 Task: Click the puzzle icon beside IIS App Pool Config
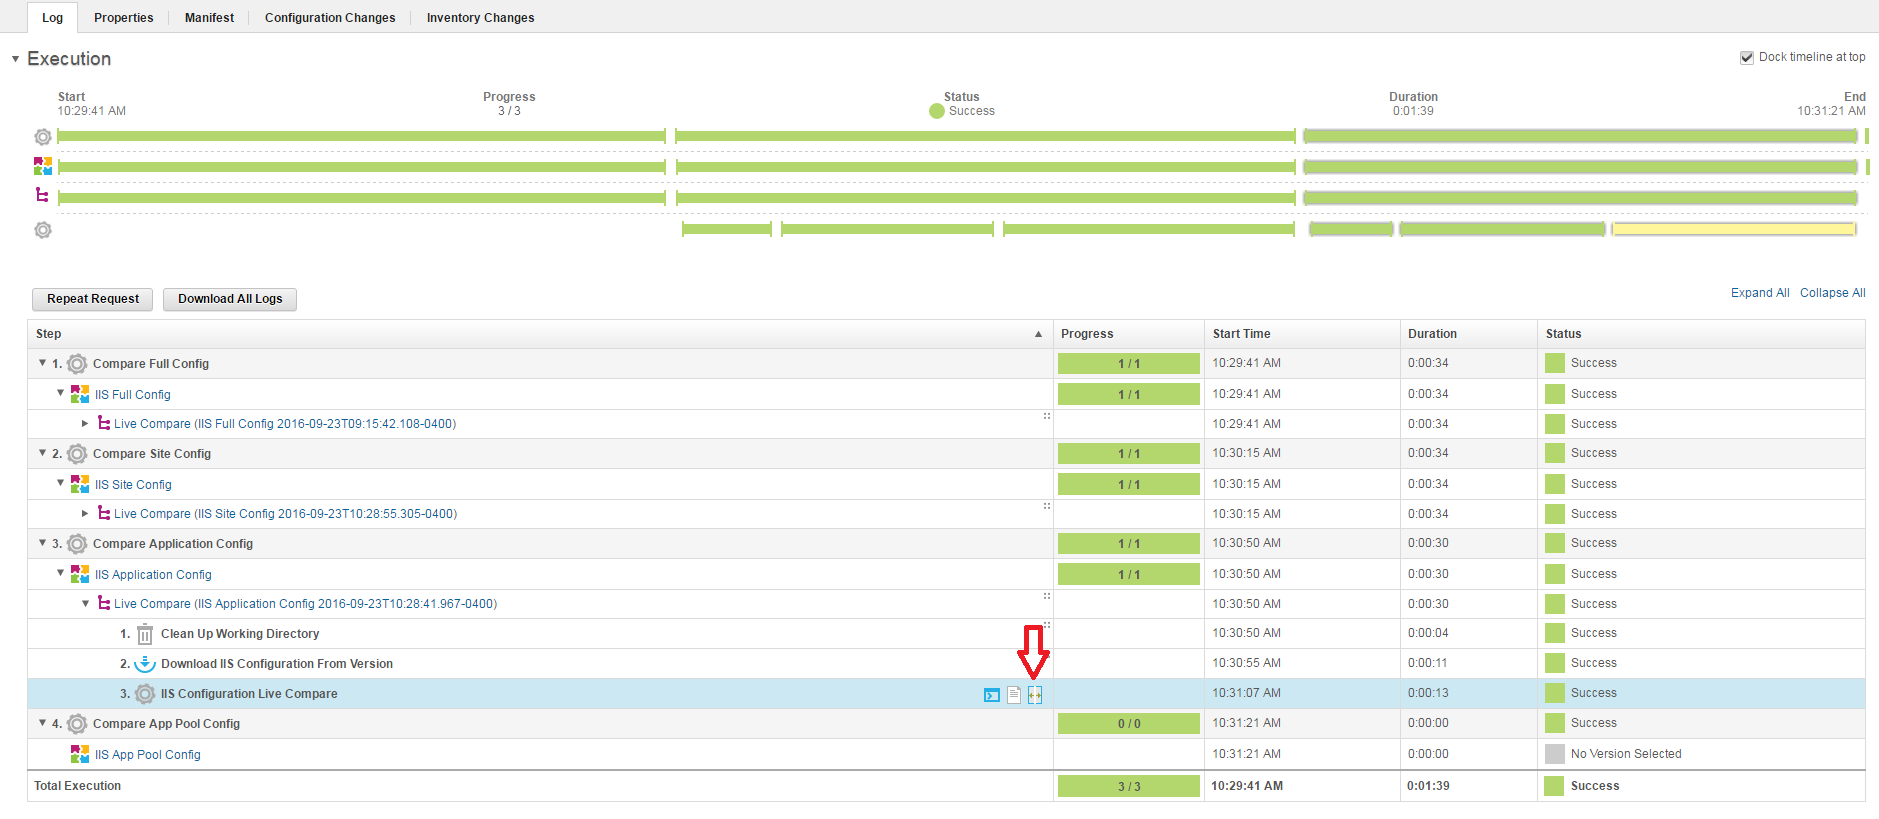80,754
